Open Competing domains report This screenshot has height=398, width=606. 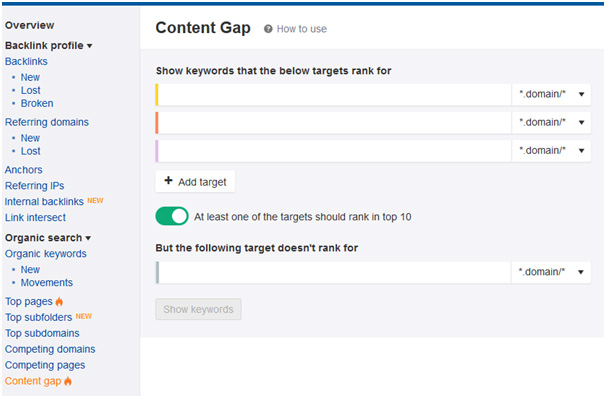click(50, 349)
